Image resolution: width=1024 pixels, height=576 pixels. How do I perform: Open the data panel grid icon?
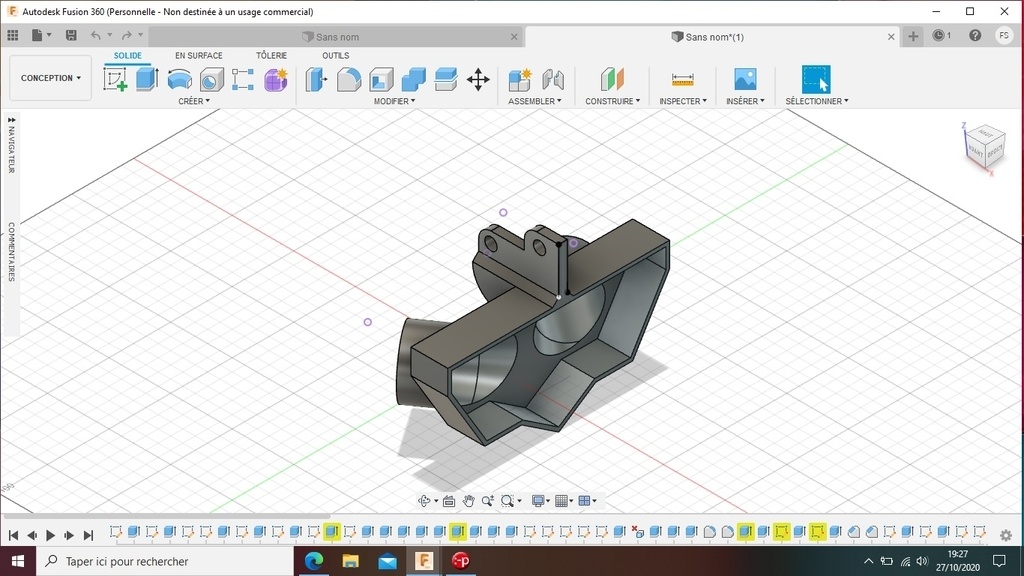point(13,35)
